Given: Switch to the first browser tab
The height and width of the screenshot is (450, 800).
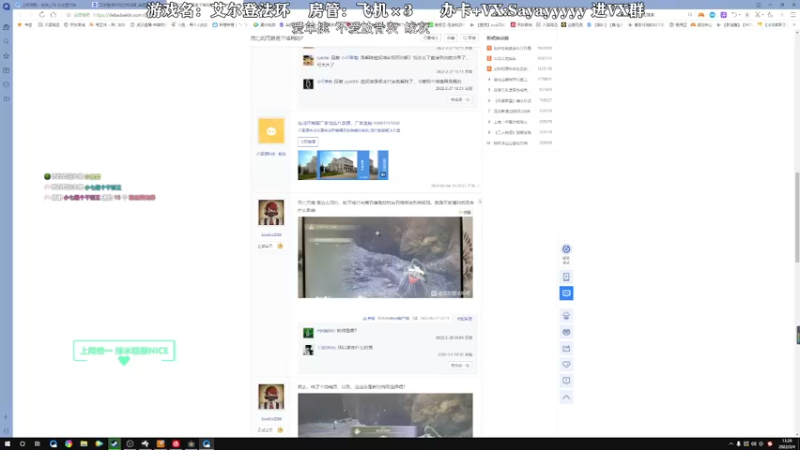Looking at the screenshot, I should pos(49,5).
